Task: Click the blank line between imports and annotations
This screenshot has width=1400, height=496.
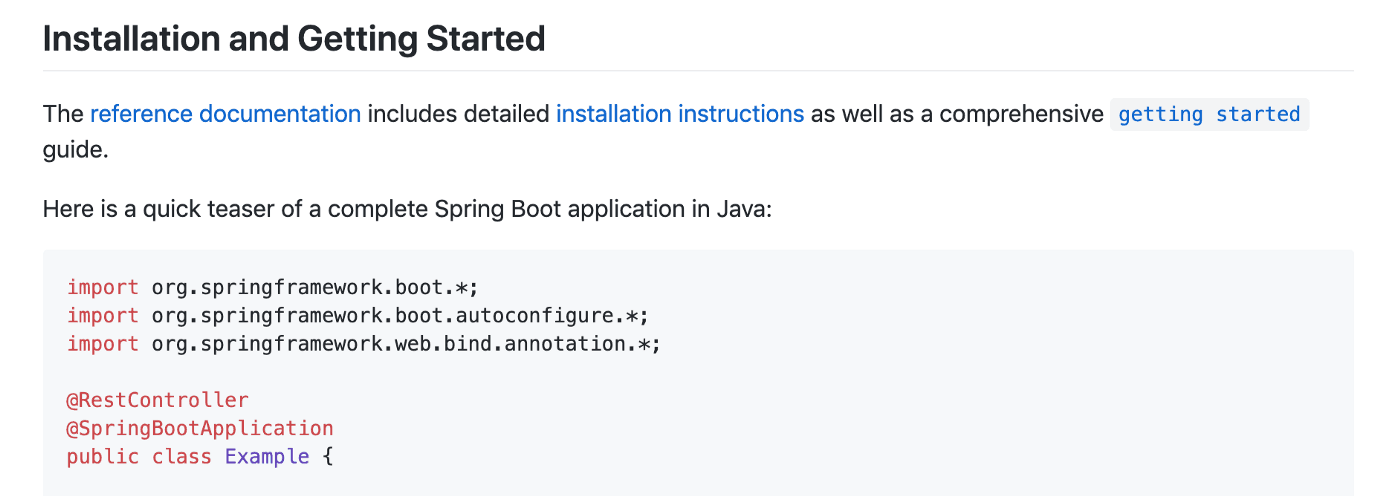Action: pos(400,372)
